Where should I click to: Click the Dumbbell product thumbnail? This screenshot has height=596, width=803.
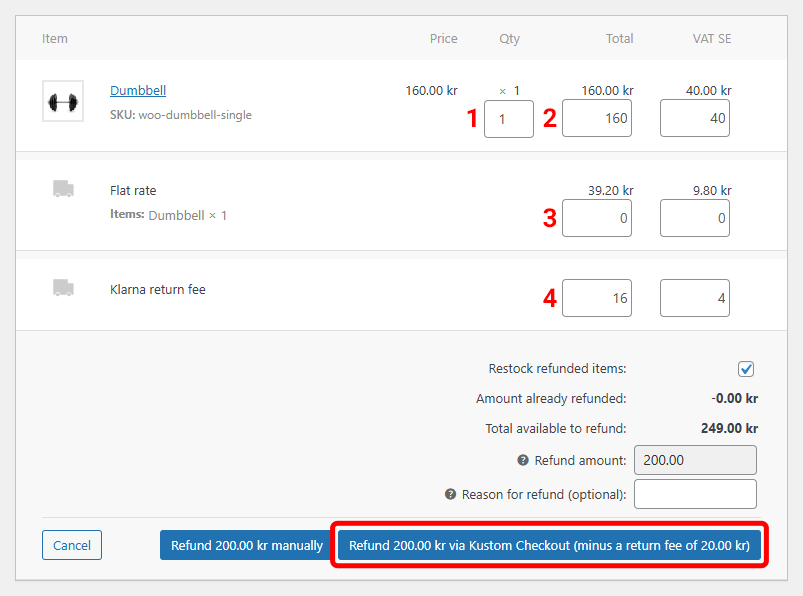(63, 102)
